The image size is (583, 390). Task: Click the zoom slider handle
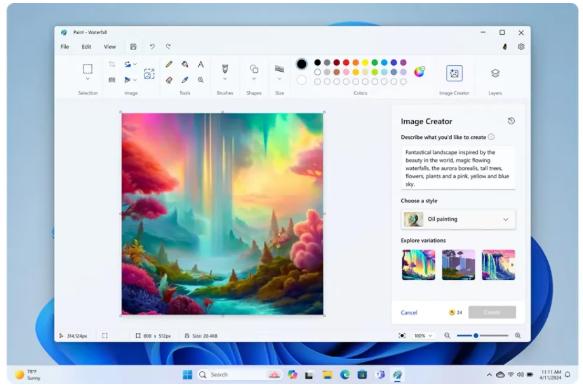476,335
